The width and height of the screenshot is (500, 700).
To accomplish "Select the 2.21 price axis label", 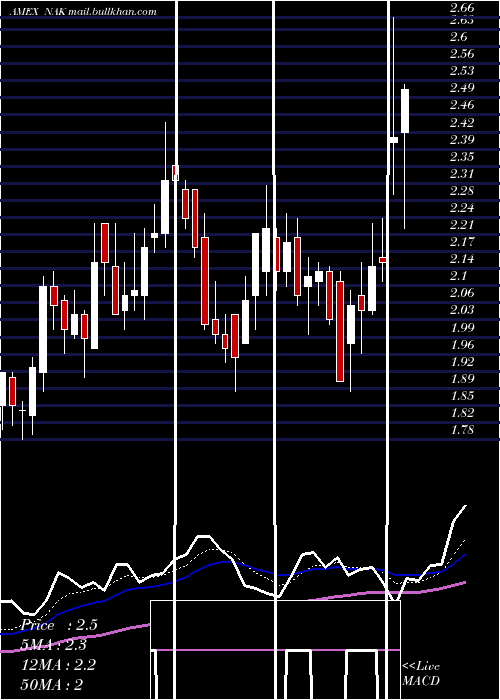I will click(x=462, y=225).
